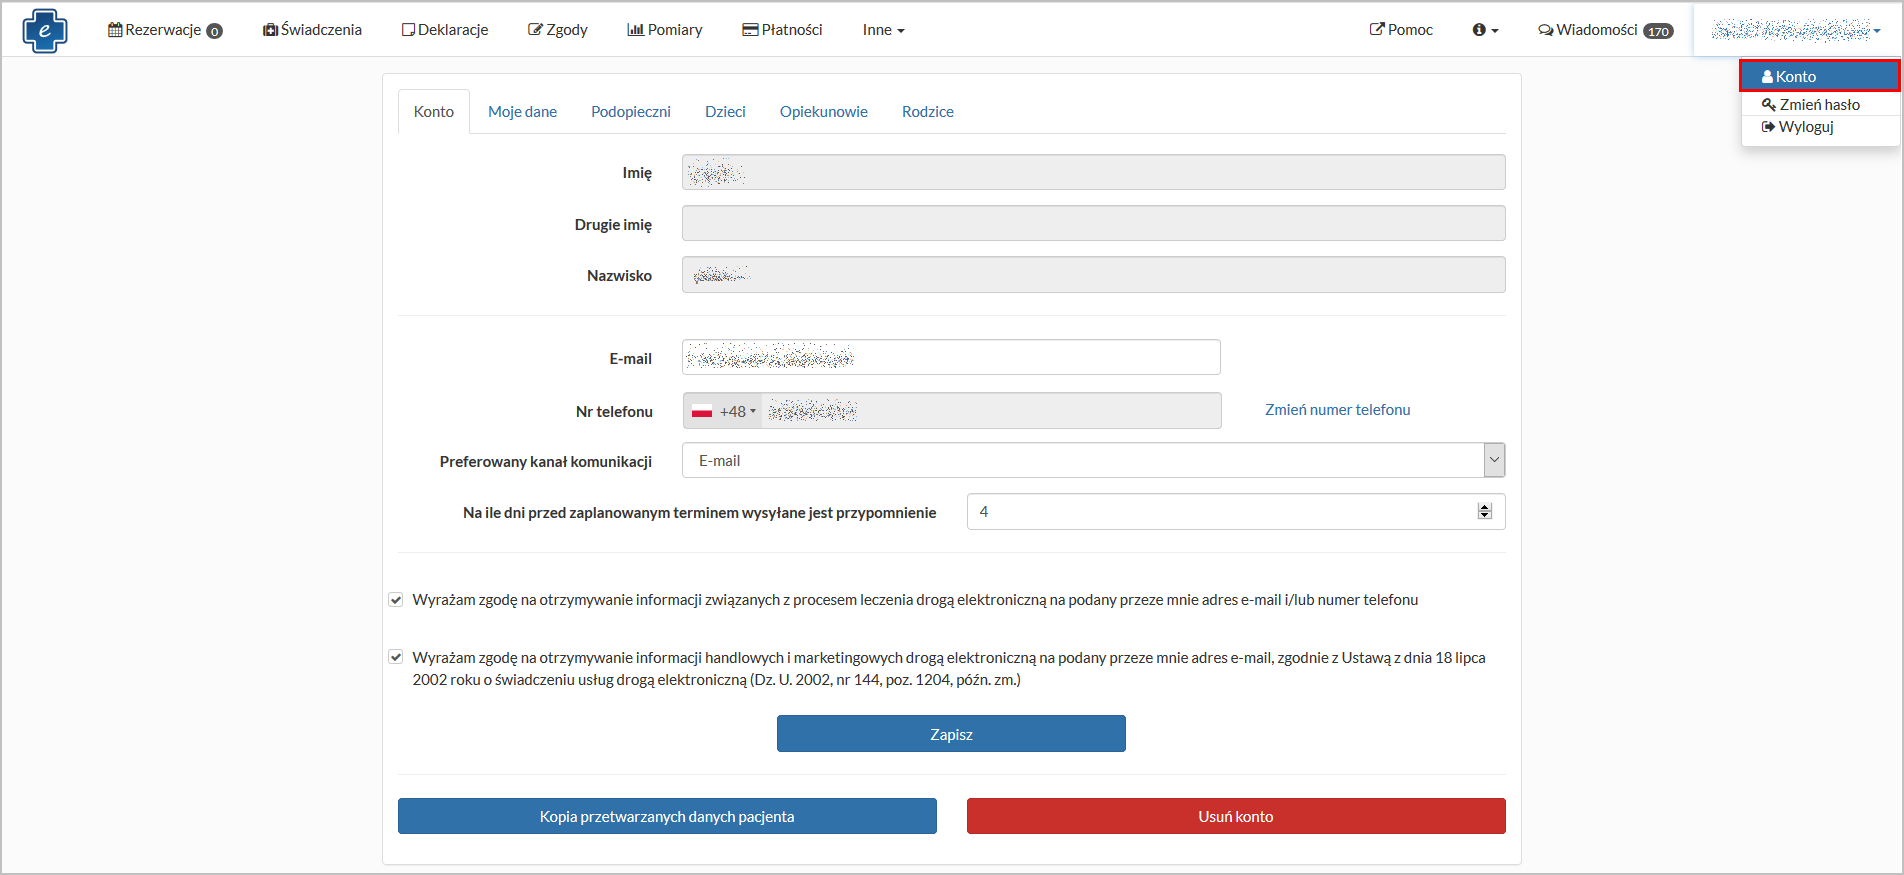This screenshot has width=1904, height=875.
Task: Go to Świadczenia via briefcase icon
Action: [x=312, y=30]
